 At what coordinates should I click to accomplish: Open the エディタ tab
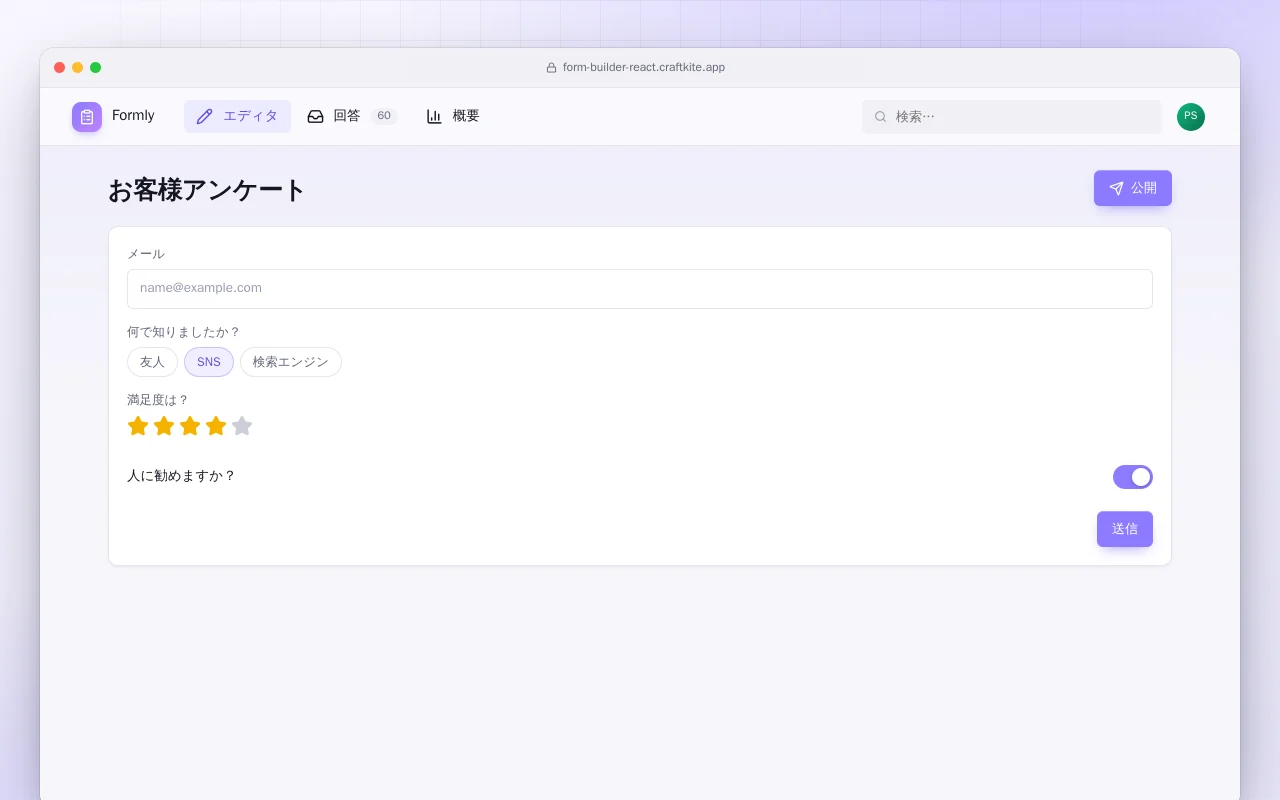[x=237, y=116]
